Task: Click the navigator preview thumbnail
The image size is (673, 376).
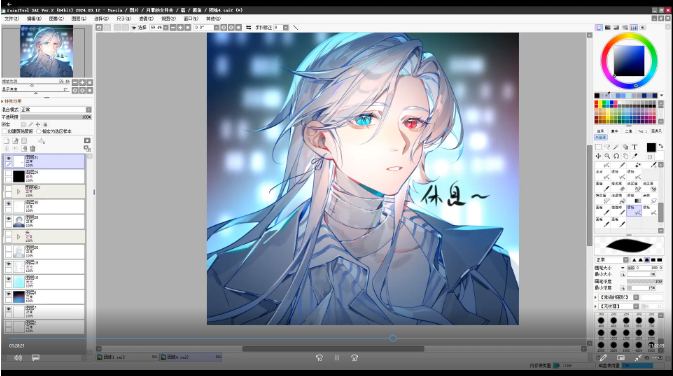Action: click(46, 51)
